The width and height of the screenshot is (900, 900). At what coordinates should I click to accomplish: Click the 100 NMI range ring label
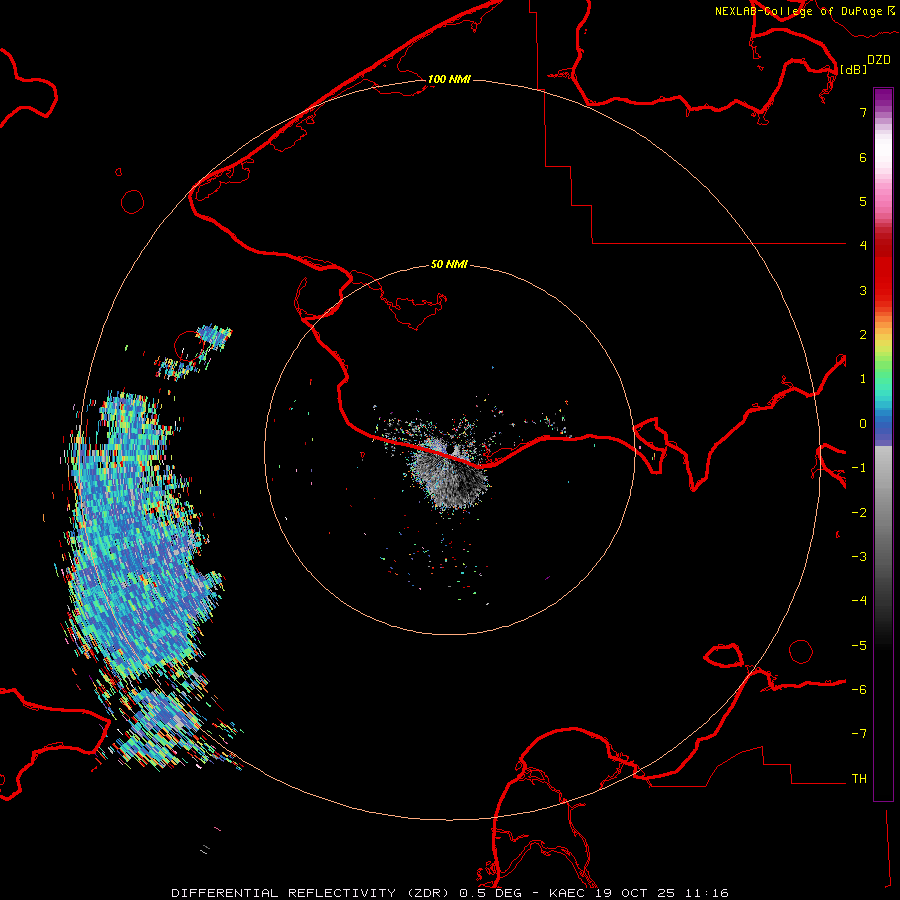(449, 79)
